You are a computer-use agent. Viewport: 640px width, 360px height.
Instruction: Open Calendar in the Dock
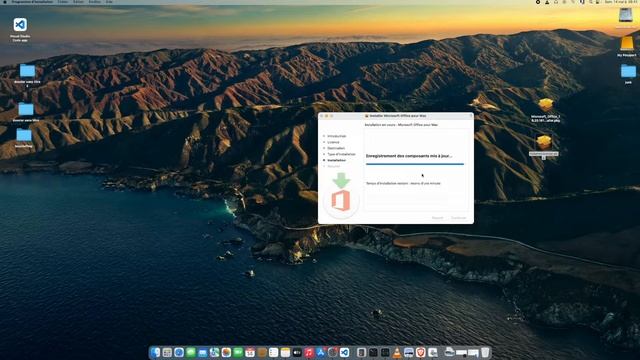250,352
